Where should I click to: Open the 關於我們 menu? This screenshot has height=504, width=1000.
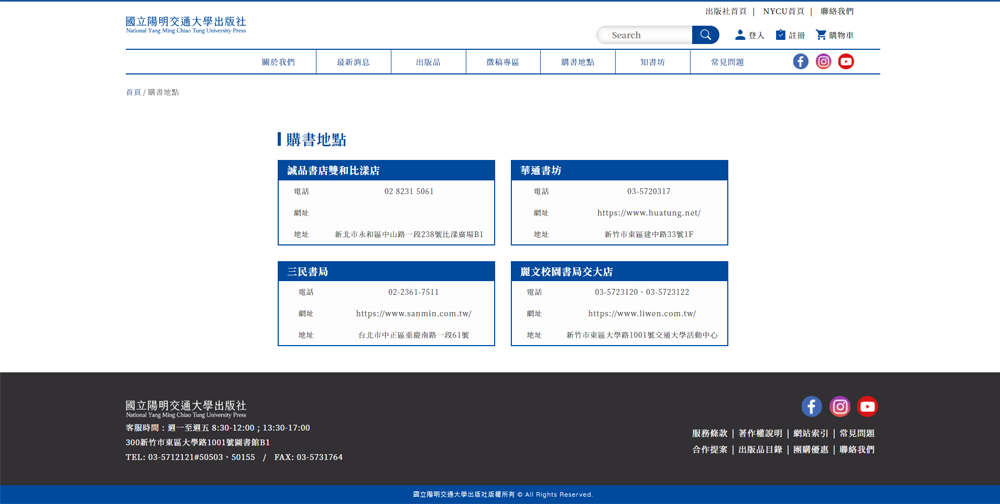tap(279, 62)
